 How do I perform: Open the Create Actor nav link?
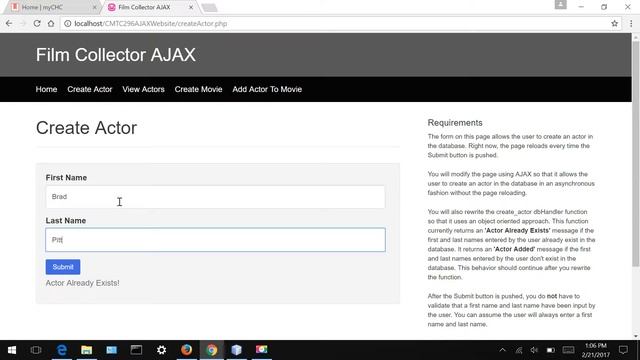89,89
